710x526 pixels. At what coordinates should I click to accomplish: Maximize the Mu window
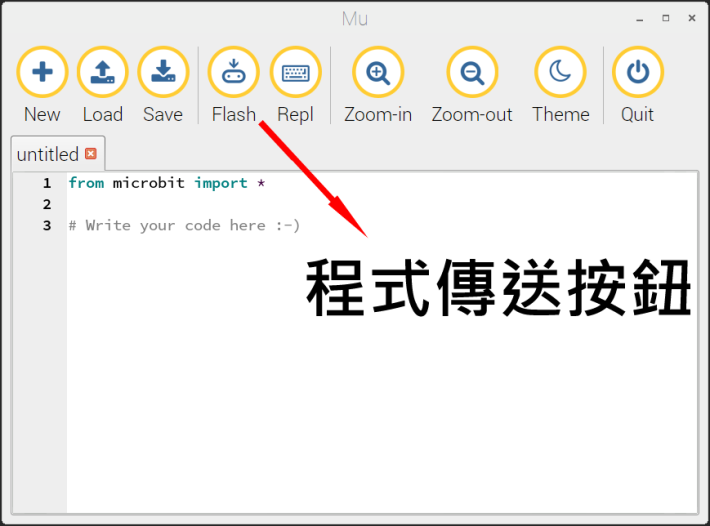coord(666,18)
